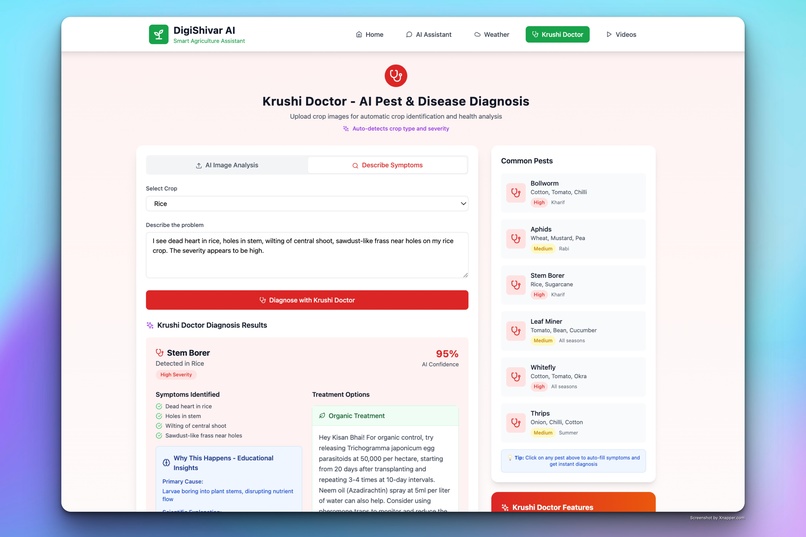The width and height of the screenshot is (806, 537).
Task: Select the Aphids pest card
Action: click(573, 239)
